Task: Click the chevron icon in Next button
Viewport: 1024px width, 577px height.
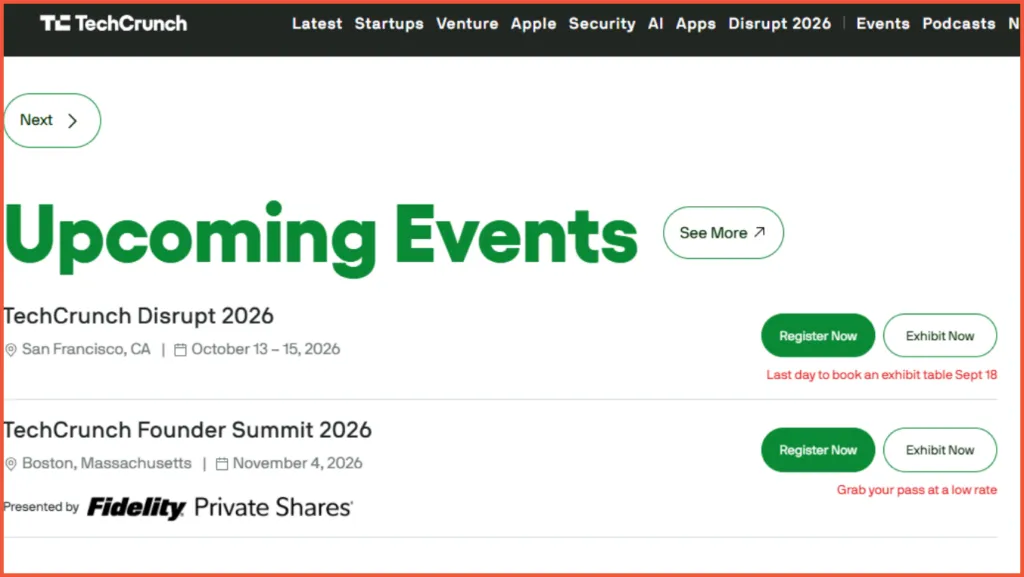Action: (x=72, y=121)
